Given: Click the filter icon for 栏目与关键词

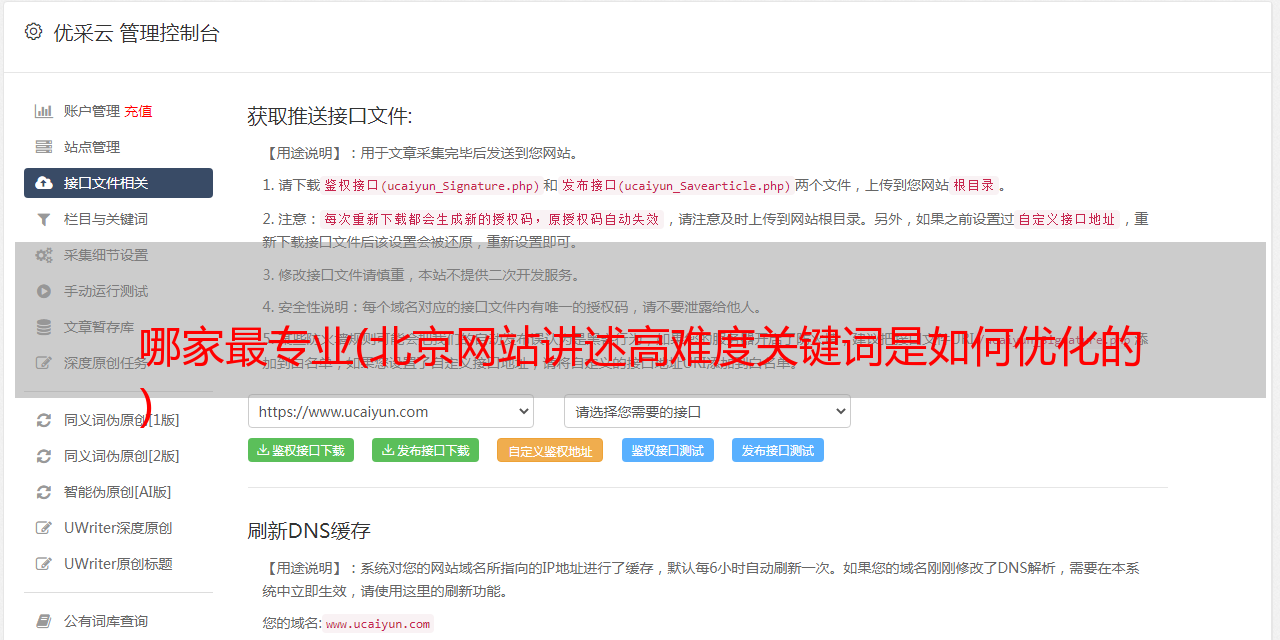Looking at the screenshot, I should tap(44, 219).
